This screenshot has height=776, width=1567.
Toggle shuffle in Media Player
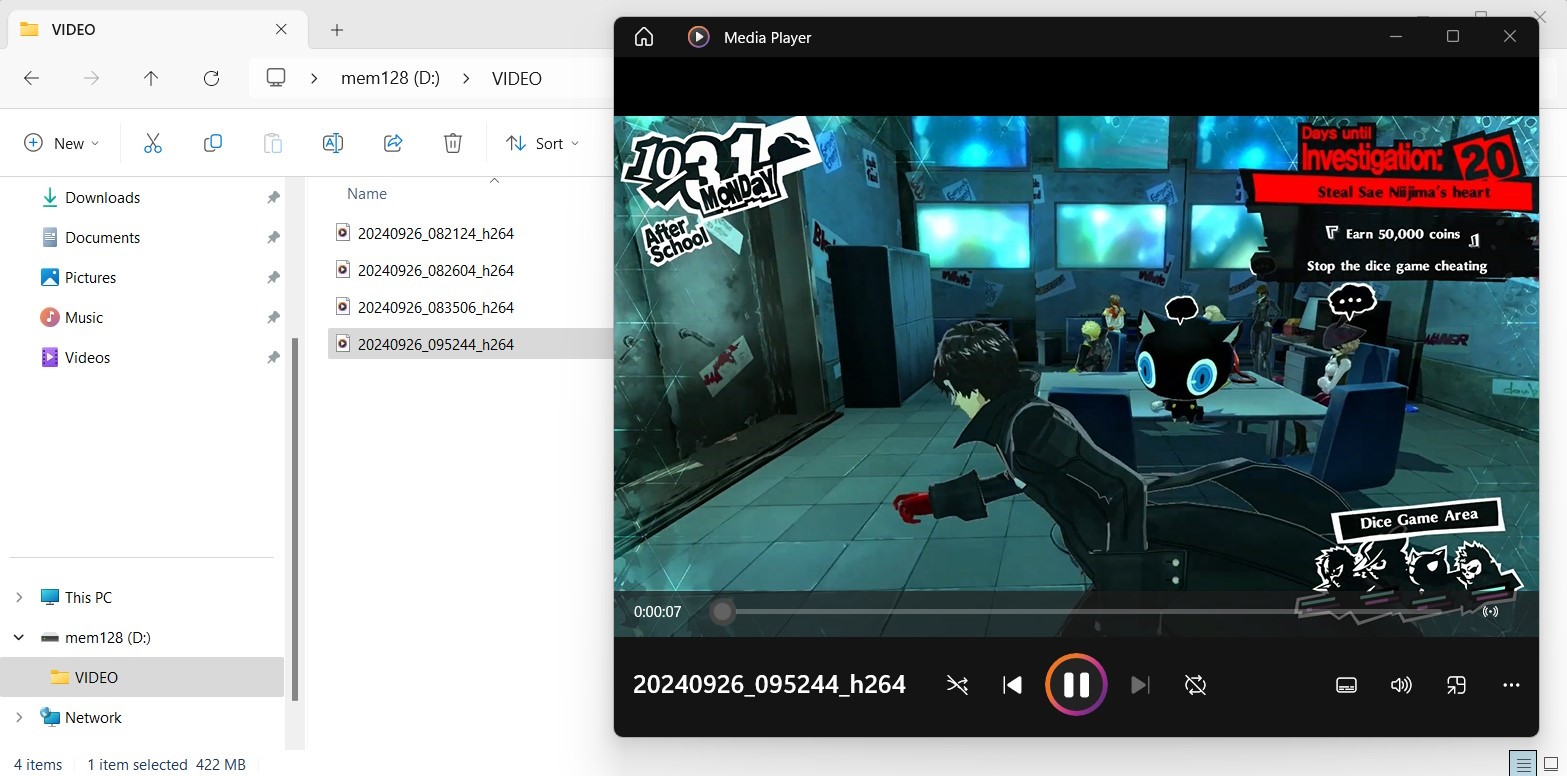tap(957, 685)
